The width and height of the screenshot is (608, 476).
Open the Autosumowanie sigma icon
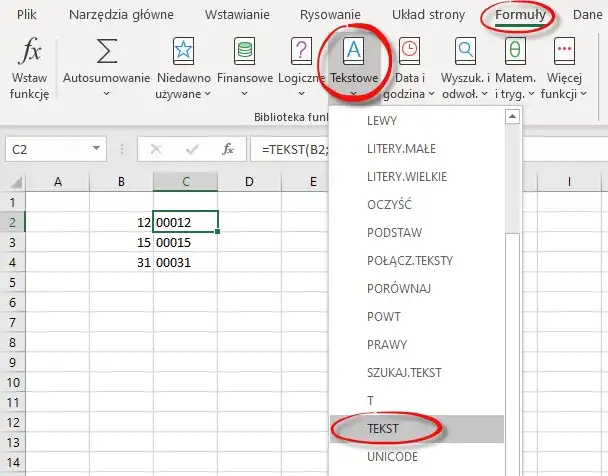pyautogui.click(x=106, y=50)
